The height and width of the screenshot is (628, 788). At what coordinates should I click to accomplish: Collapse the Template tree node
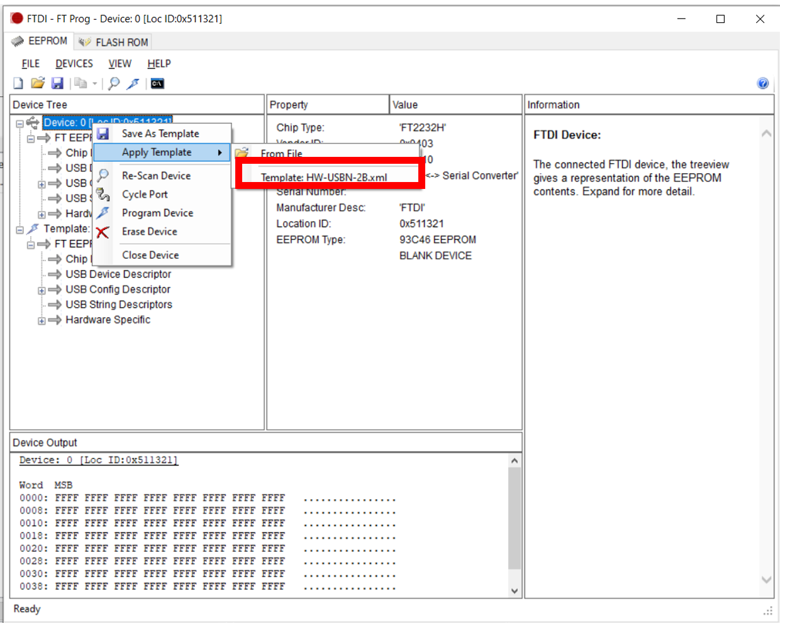point(20,230)
